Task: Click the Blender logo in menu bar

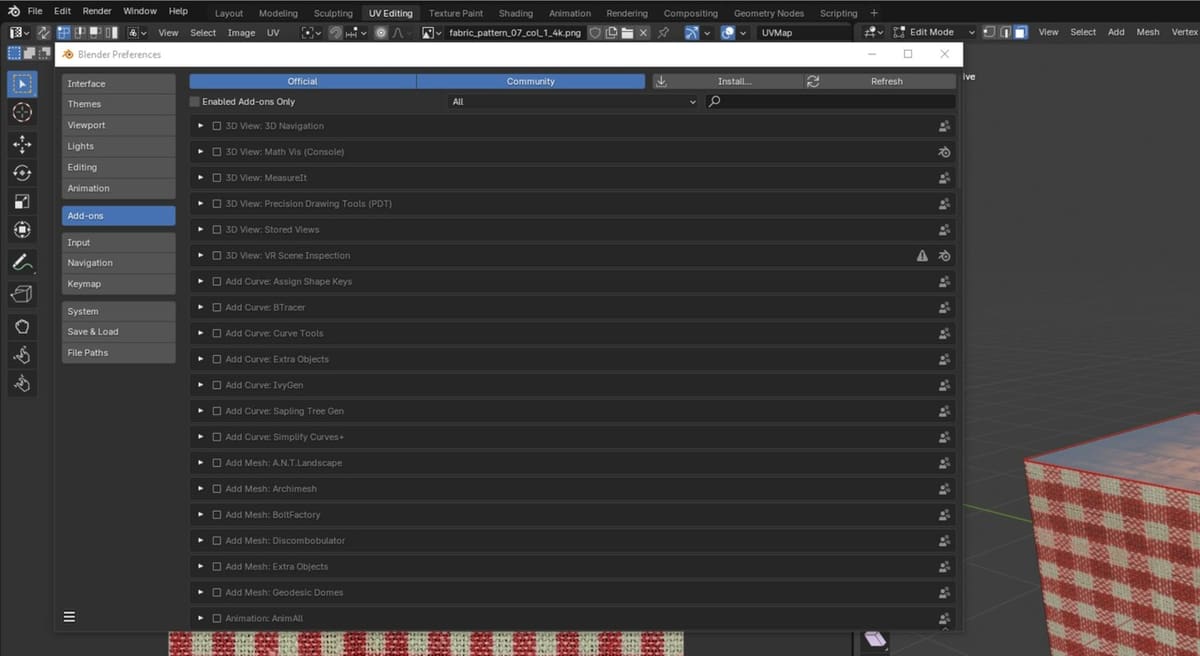Action: 13,11
